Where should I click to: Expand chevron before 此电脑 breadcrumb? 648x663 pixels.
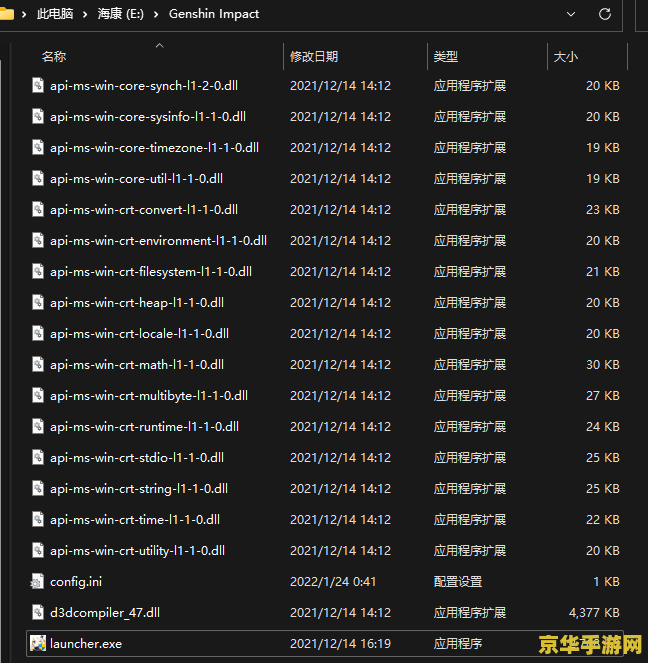click(24, 14)
